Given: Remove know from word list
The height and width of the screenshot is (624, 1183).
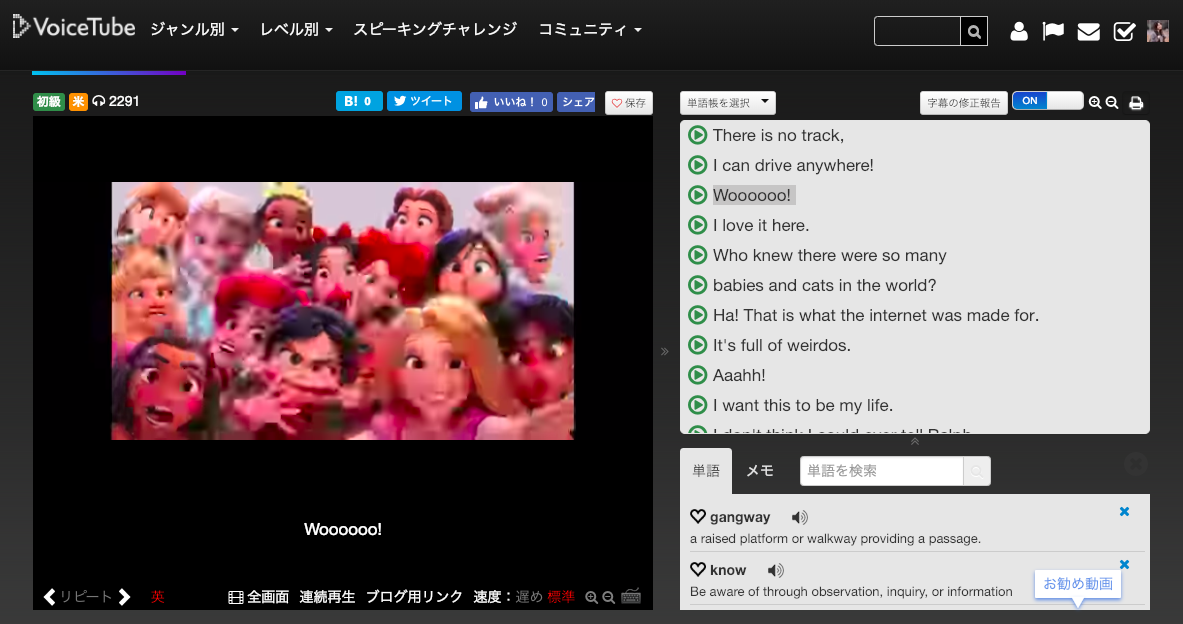Looking at the screenshot, I should tap(1124, 564).
